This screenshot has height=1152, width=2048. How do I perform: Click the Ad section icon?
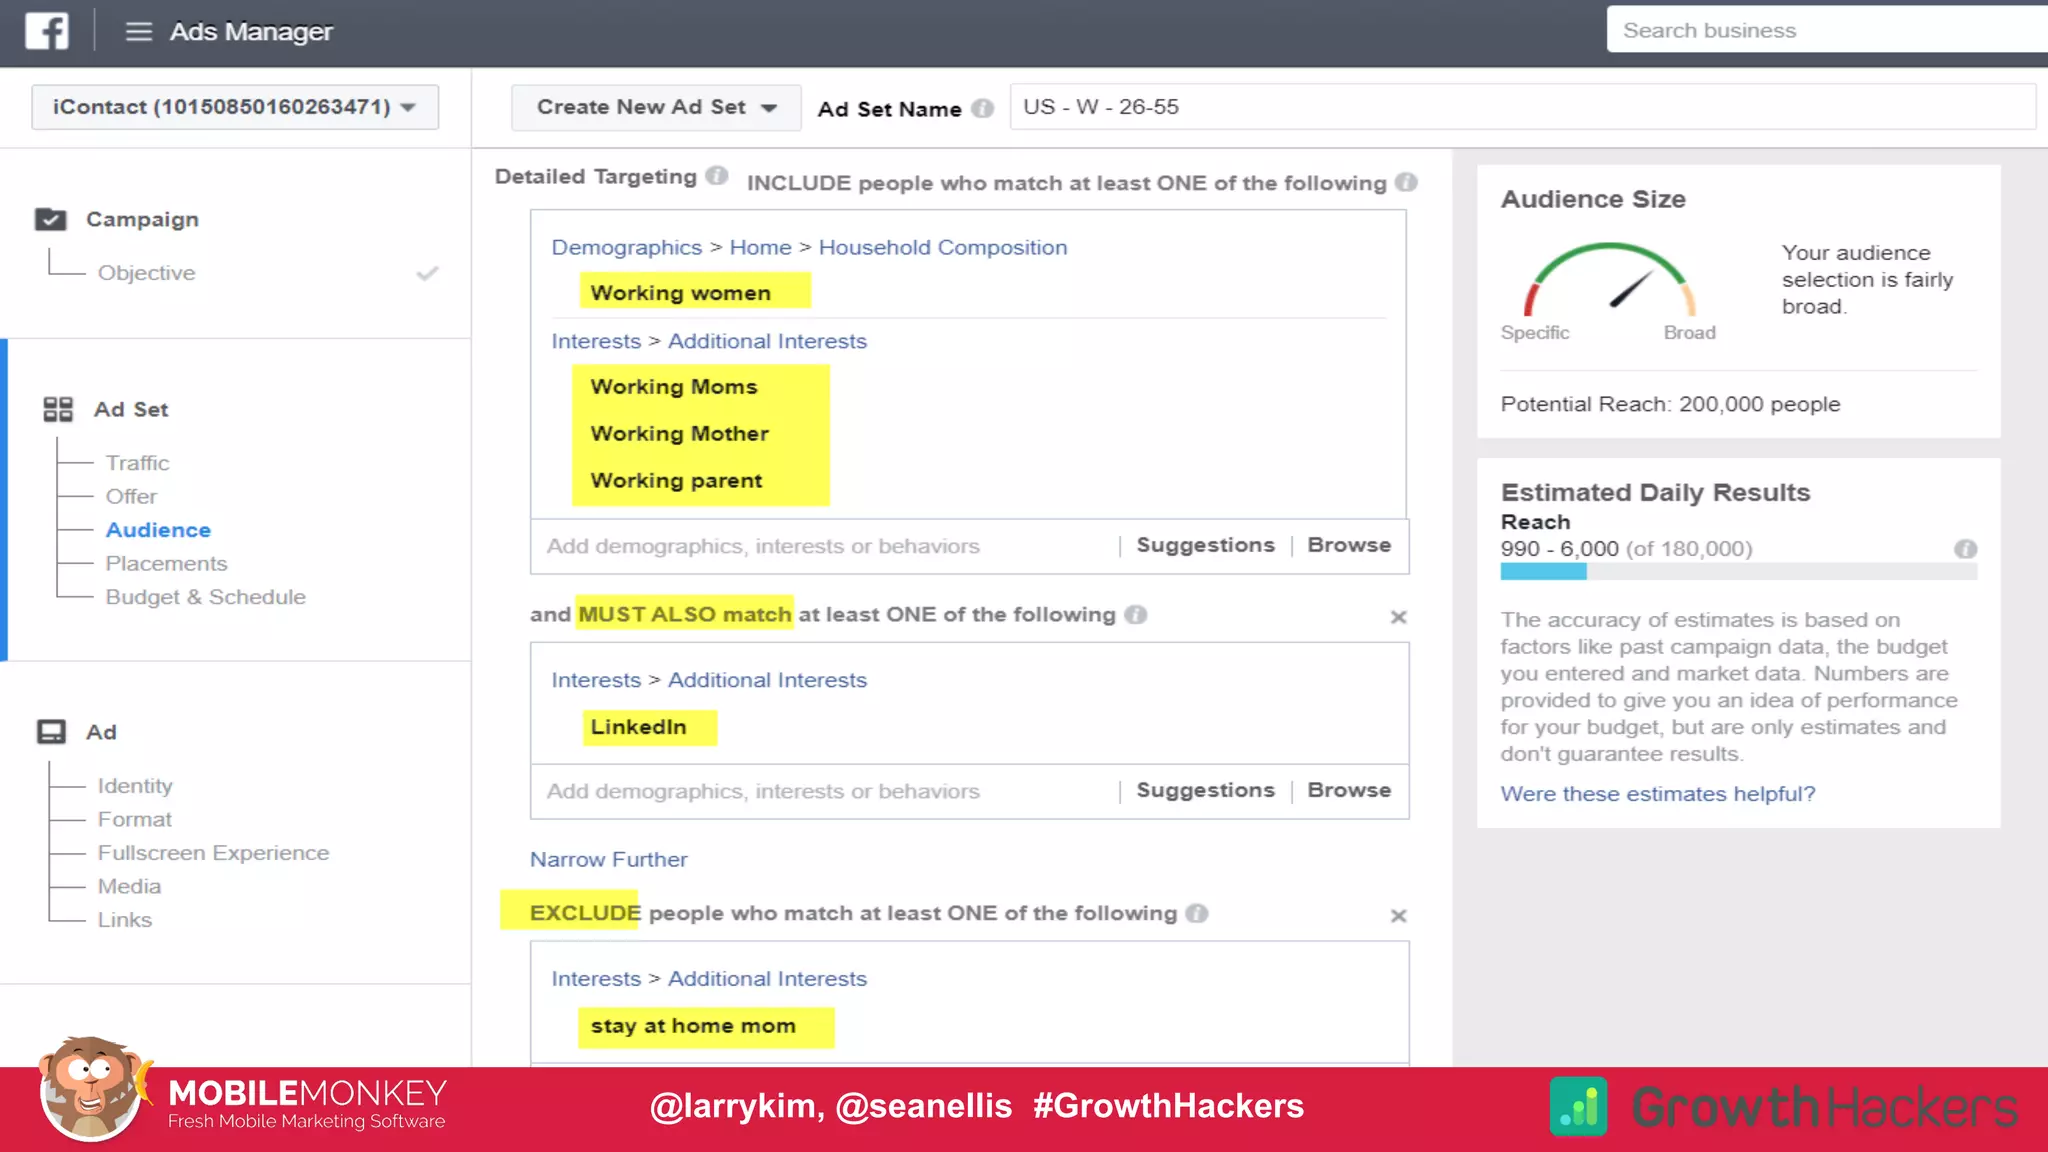point(51,732)
